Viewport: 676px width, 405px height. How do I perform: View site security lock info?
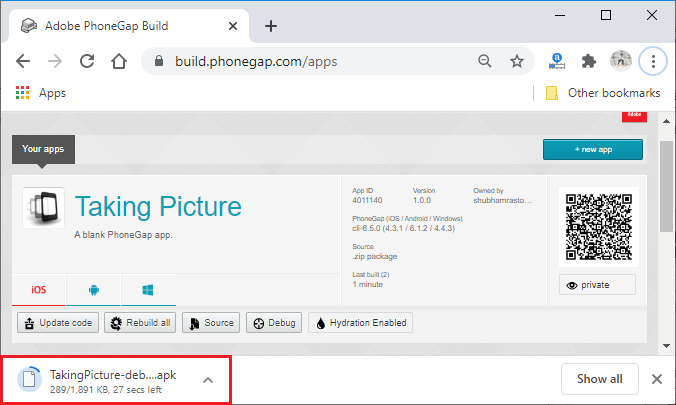pyautogui.click(x=159, y=61)
